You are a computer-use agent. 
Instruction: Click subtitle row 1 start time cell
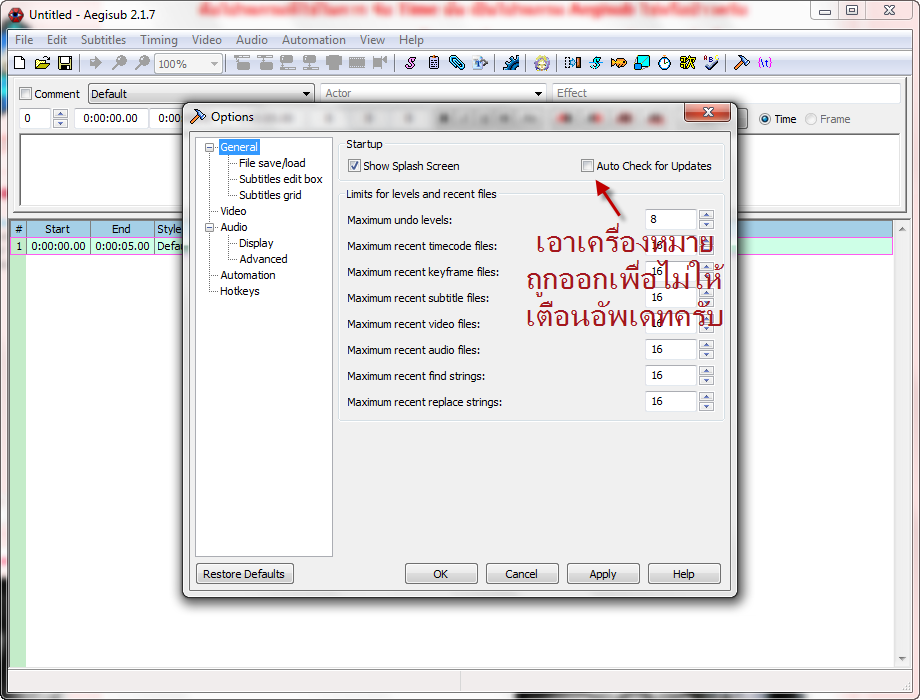click(x=58, y=246)
